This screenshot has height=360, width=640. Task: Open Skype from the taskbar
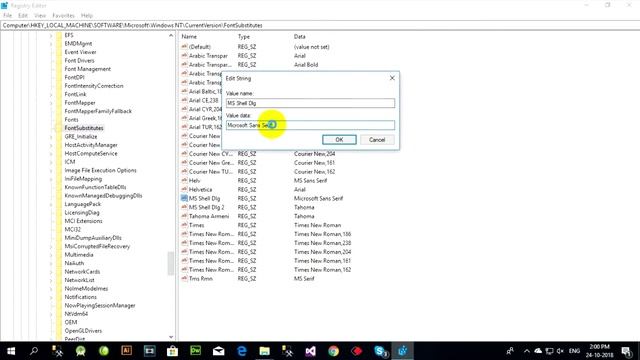(x=380, y=351)
